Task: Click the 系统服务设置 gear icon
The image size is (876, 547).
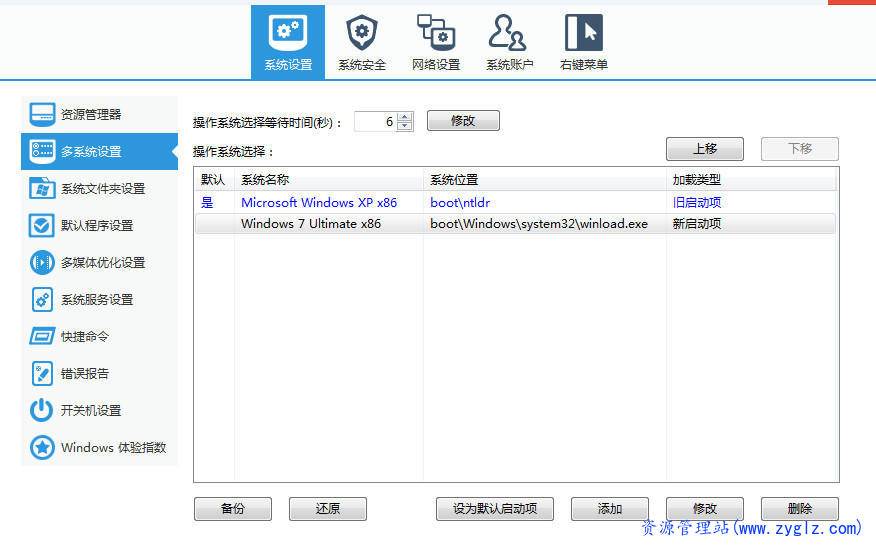Action: 42,299
